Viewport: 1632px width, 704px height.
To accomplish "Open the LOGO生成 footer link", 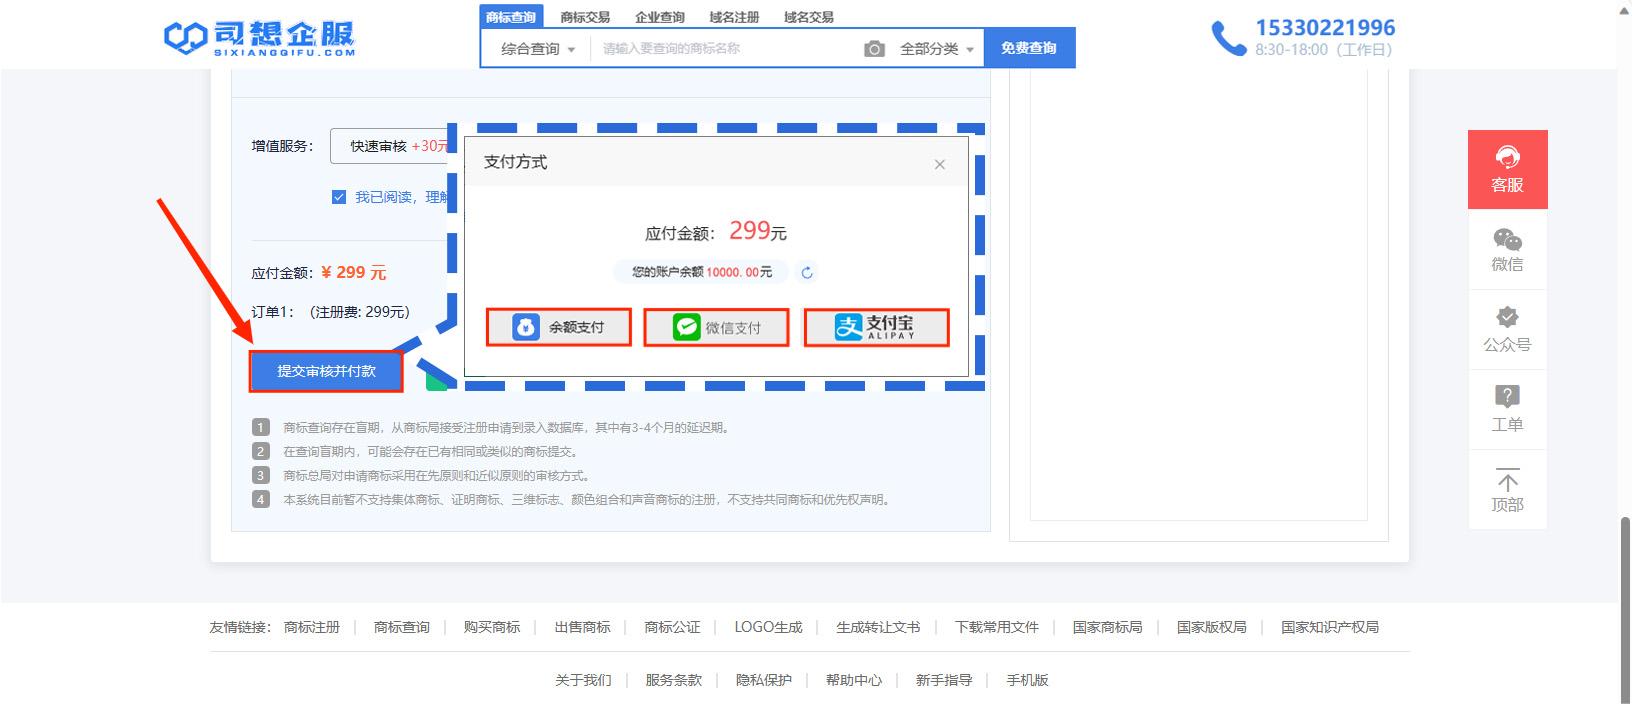I will click(768, 627).
